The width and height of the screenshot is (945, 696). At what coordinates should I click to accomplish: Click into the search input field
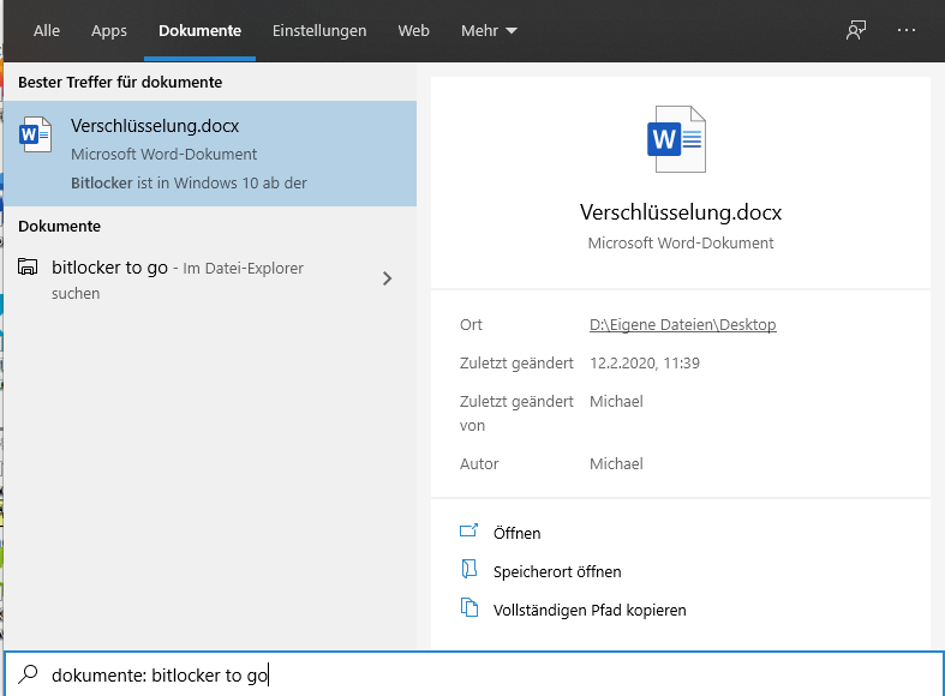point(500,675)
